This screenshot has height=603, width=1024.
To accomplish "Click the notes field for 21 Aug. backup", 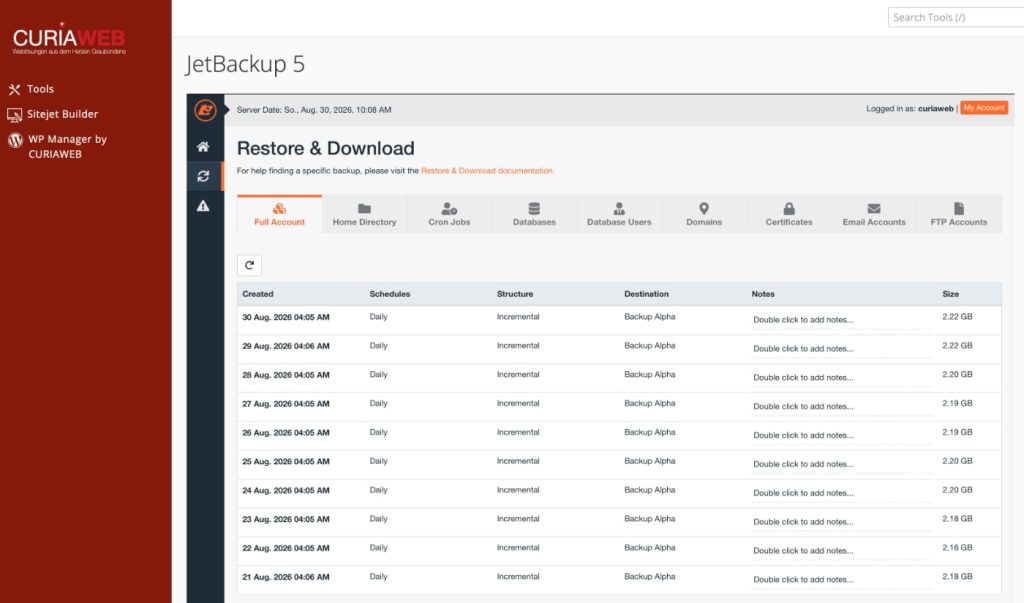I will pyautogui.click(x=842, y=579).
